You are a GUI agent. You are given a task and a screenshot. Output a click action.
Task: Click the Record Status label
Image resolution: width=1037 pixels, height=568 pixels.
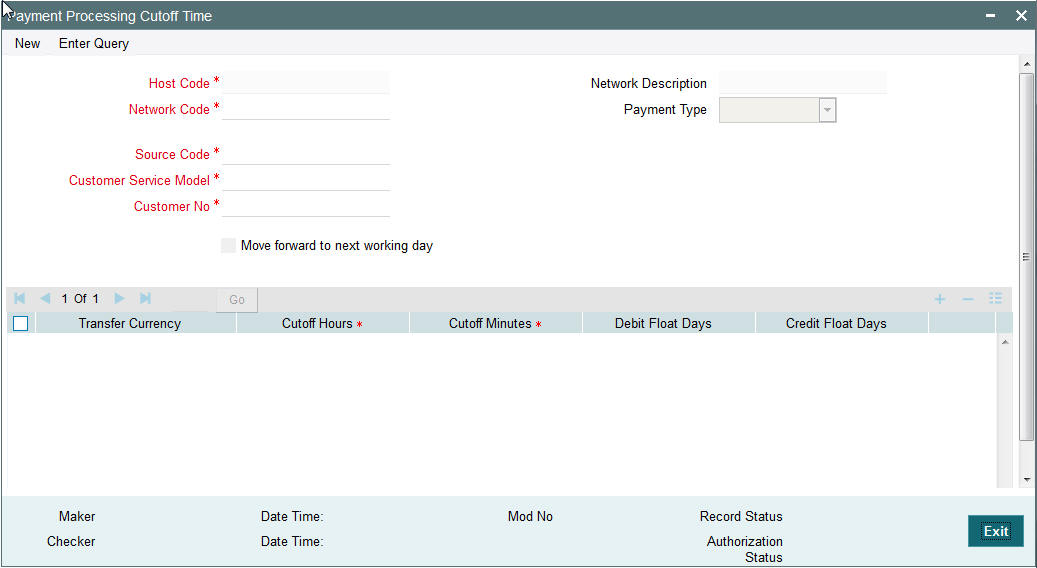741,516
